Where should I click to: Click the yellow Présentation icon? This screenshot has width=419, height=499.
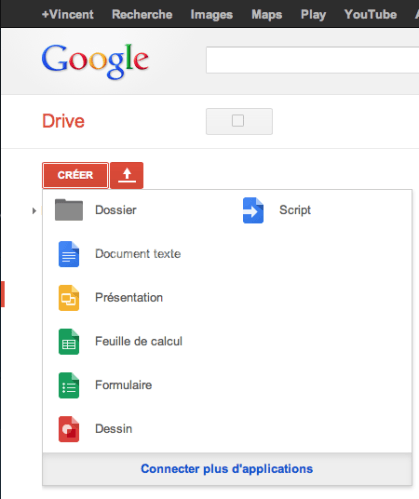click(69, 298)
